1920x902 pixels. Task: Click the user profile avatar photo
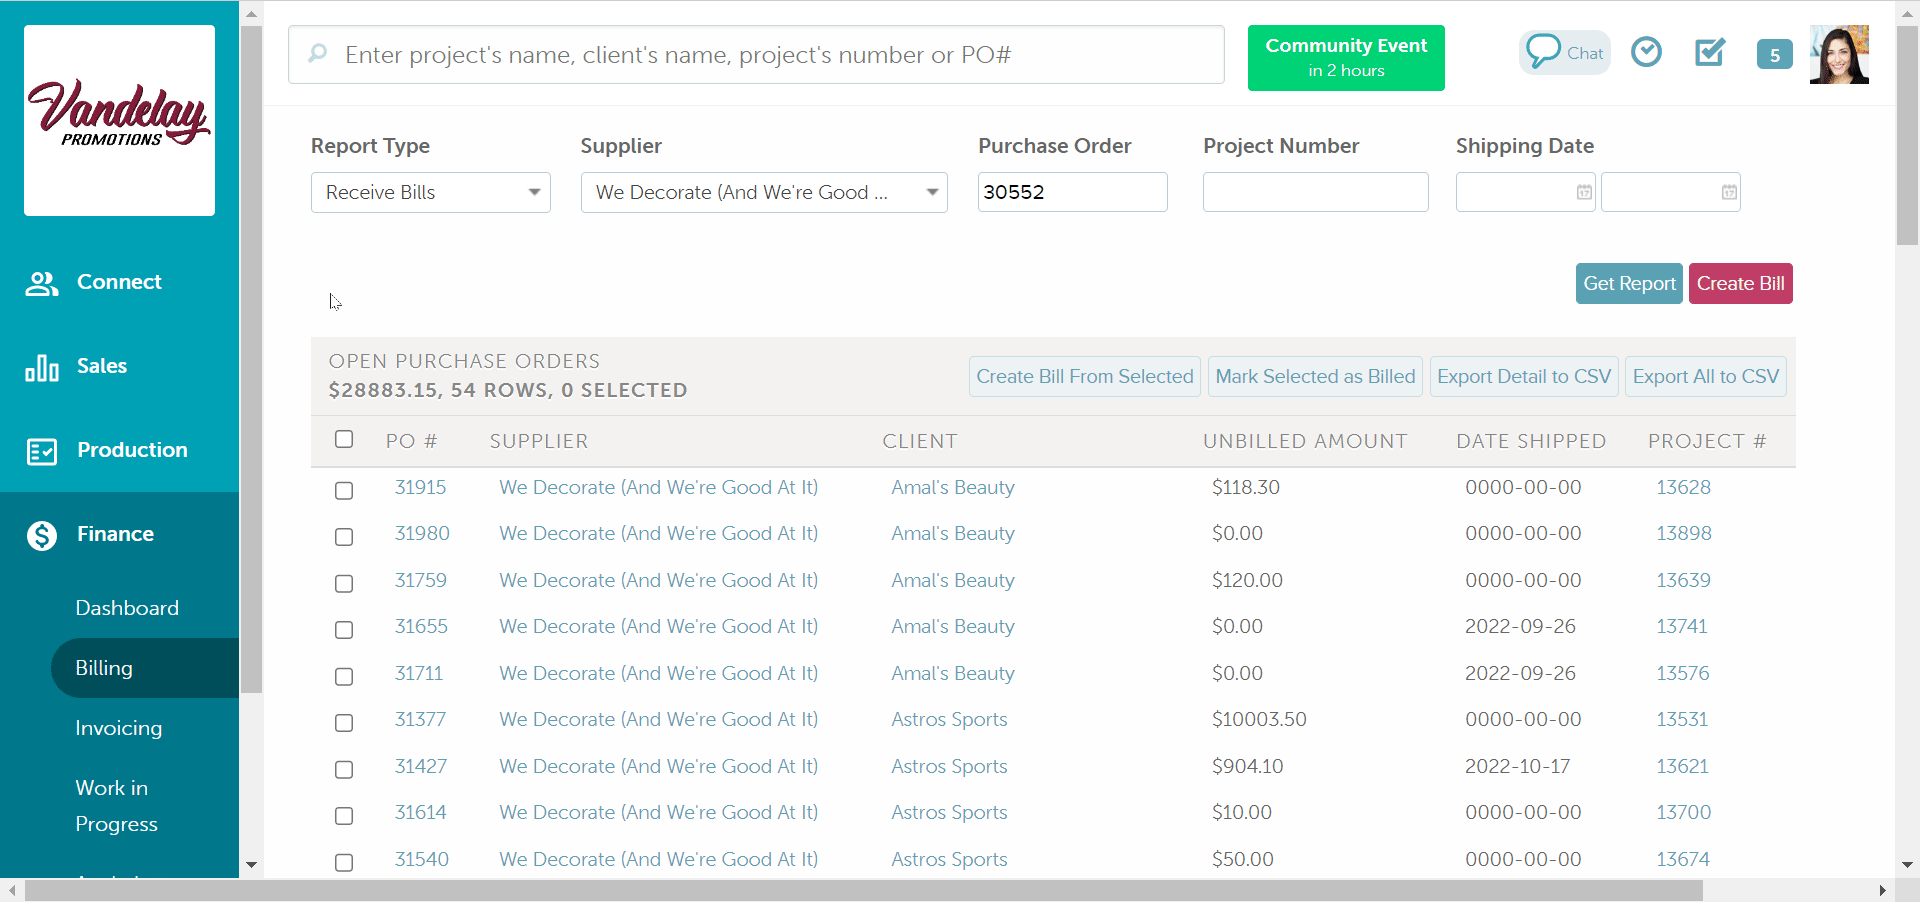click(x=1838, y=55)
